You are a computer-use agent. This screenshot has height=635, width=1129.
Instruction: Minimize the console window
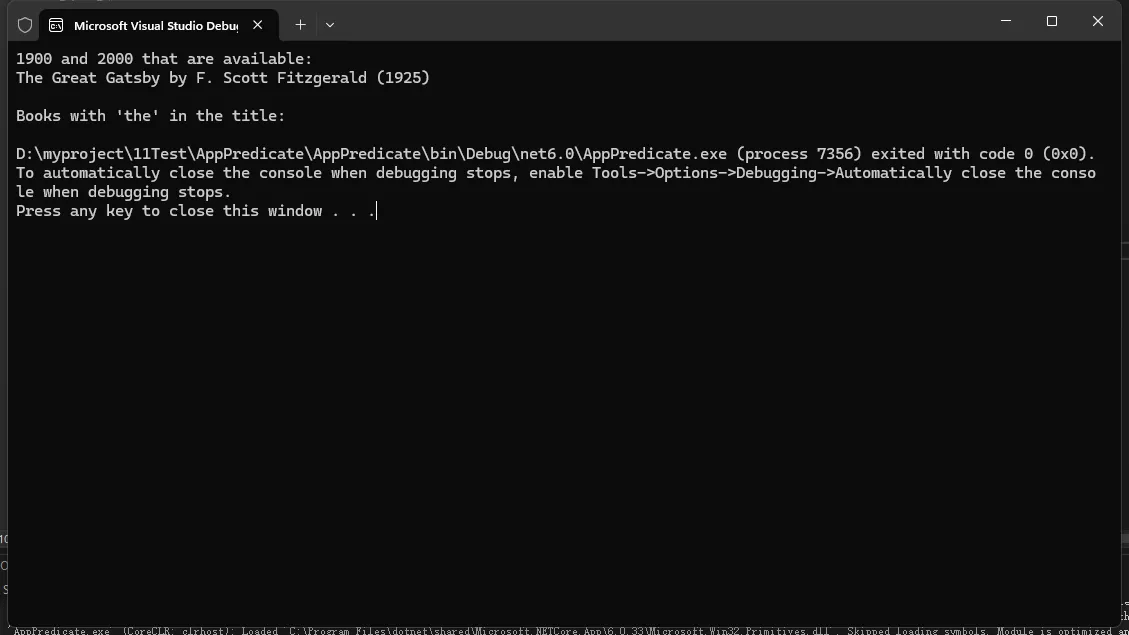(x=1006, y=21)
